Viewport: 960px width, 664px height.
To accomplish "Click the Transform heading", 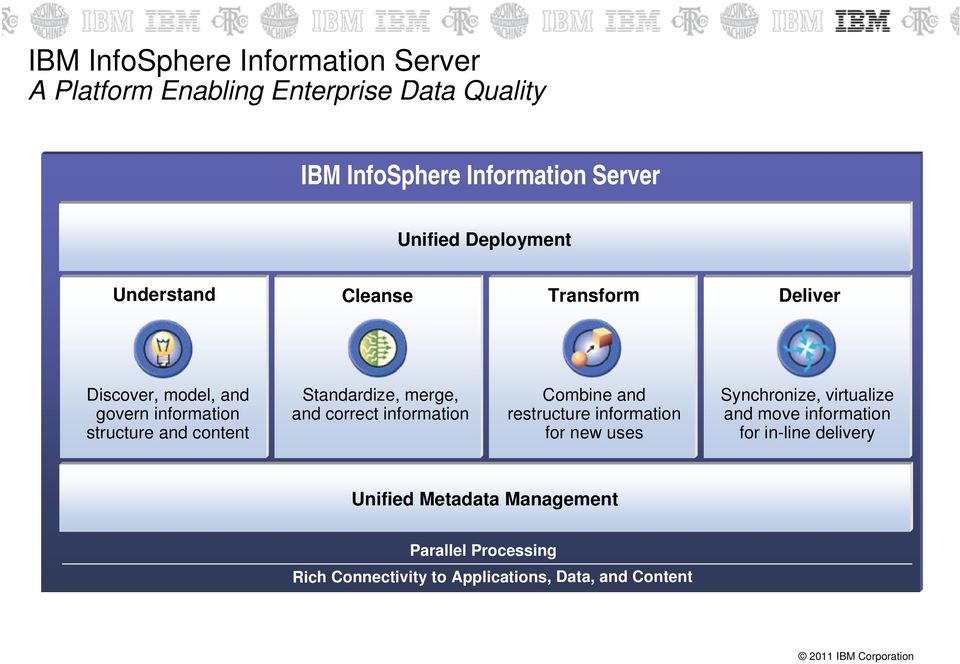I will pyautogui.click(x=593, y=295).
